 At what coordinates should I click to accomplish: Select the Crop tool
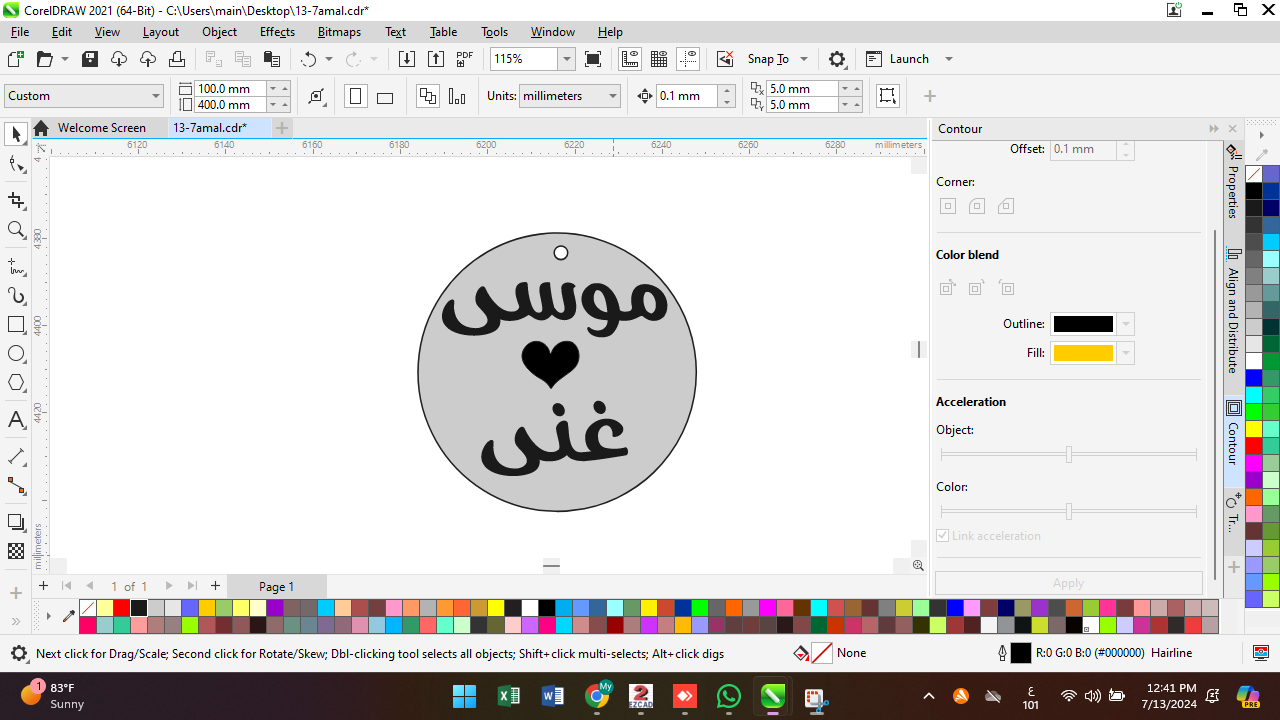(x=16, y=200)
